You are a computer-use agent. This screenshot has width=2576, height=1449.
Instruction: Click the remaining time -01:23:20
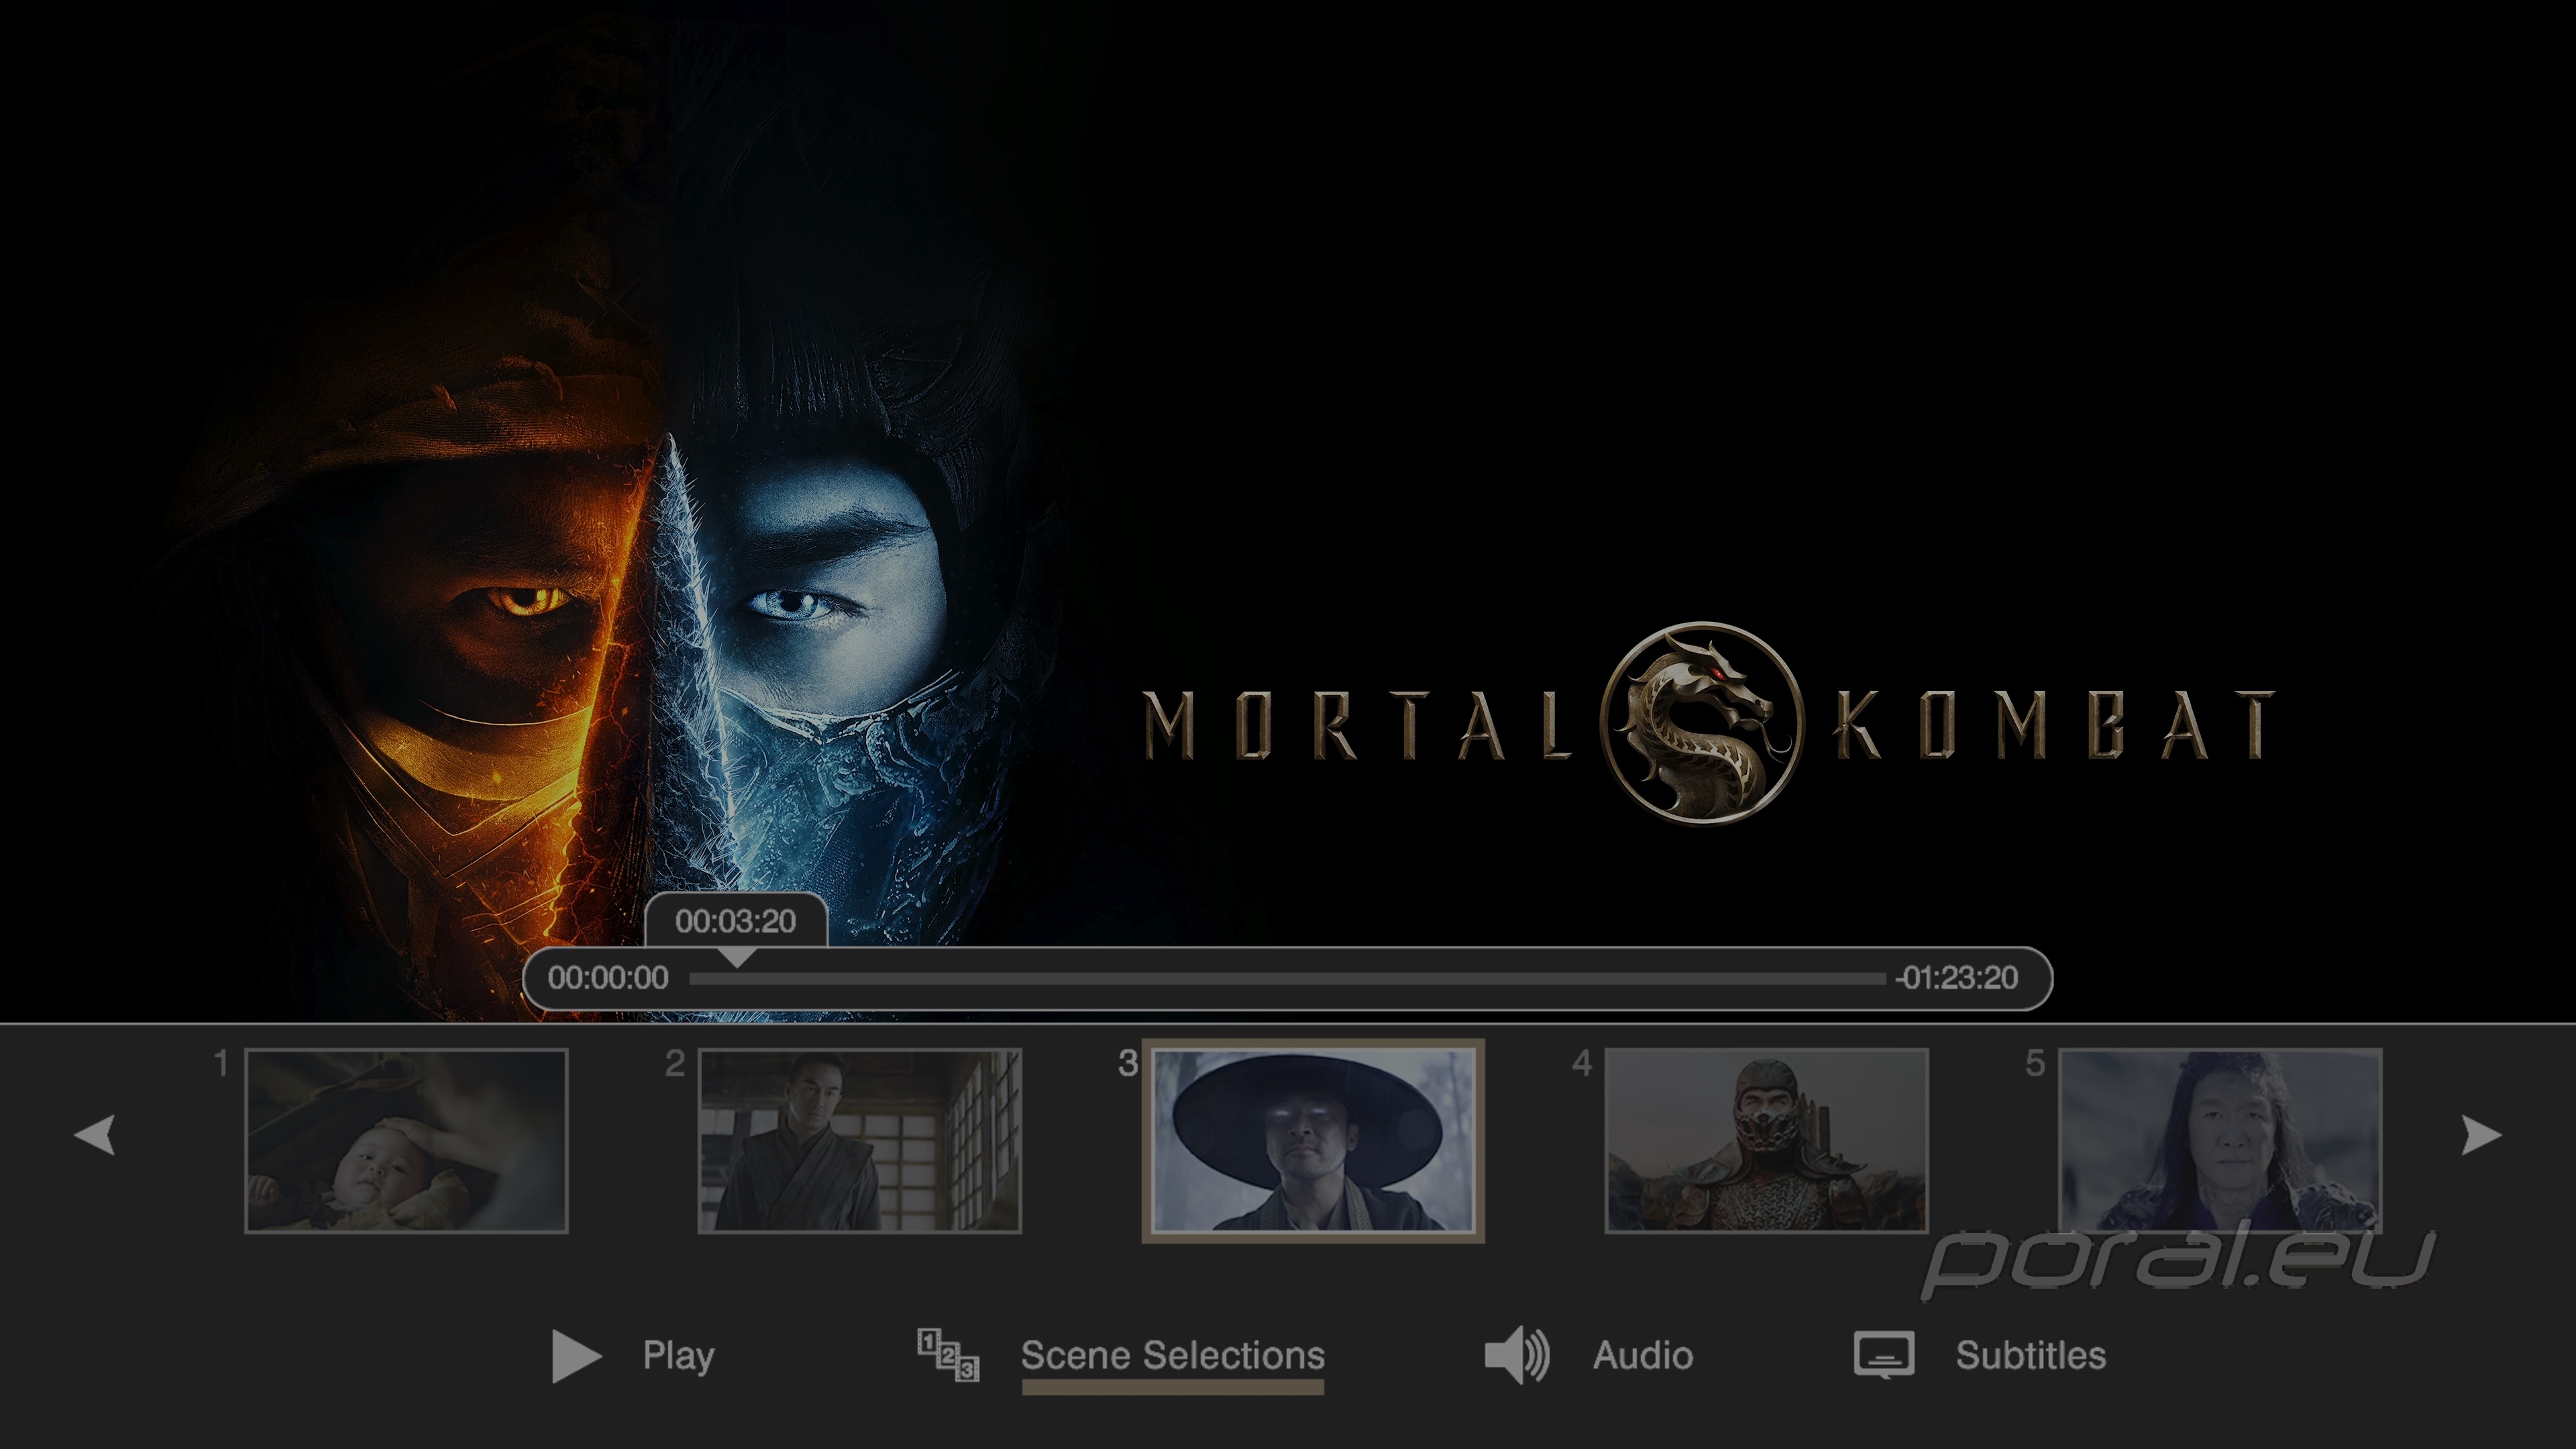coord(1957,978)
